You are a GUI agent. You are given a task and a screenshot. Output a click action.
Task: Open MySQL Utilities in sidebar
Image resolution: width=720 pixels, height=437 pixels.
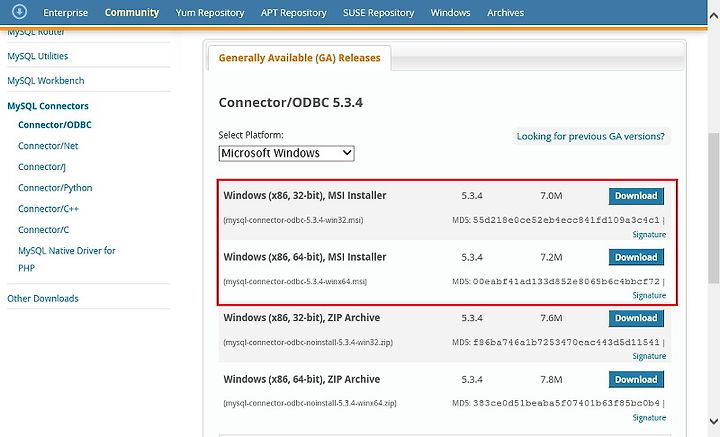point(38,56)
